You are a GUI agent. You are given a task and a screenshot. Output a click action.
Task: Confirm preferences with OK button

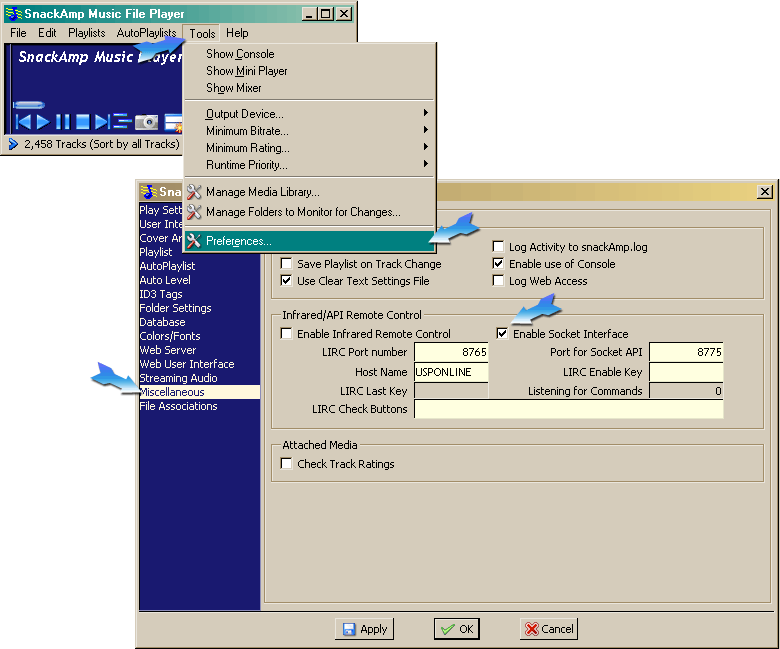click(x=457, y=629)
